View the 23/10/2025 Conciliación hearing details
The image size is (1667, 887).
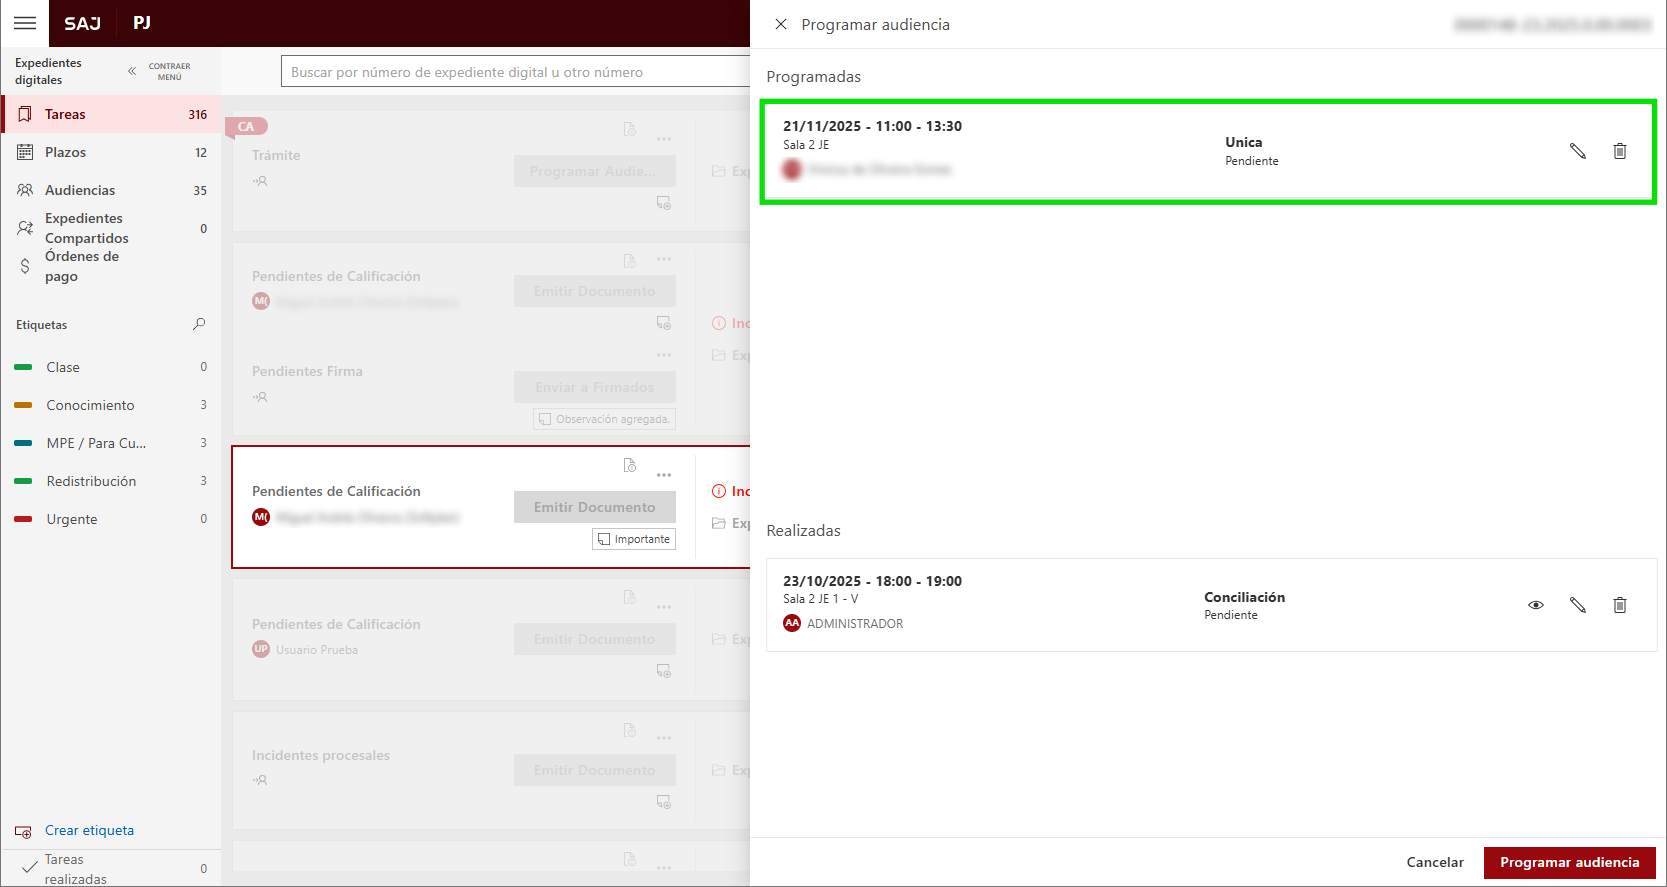point(1535,605)
